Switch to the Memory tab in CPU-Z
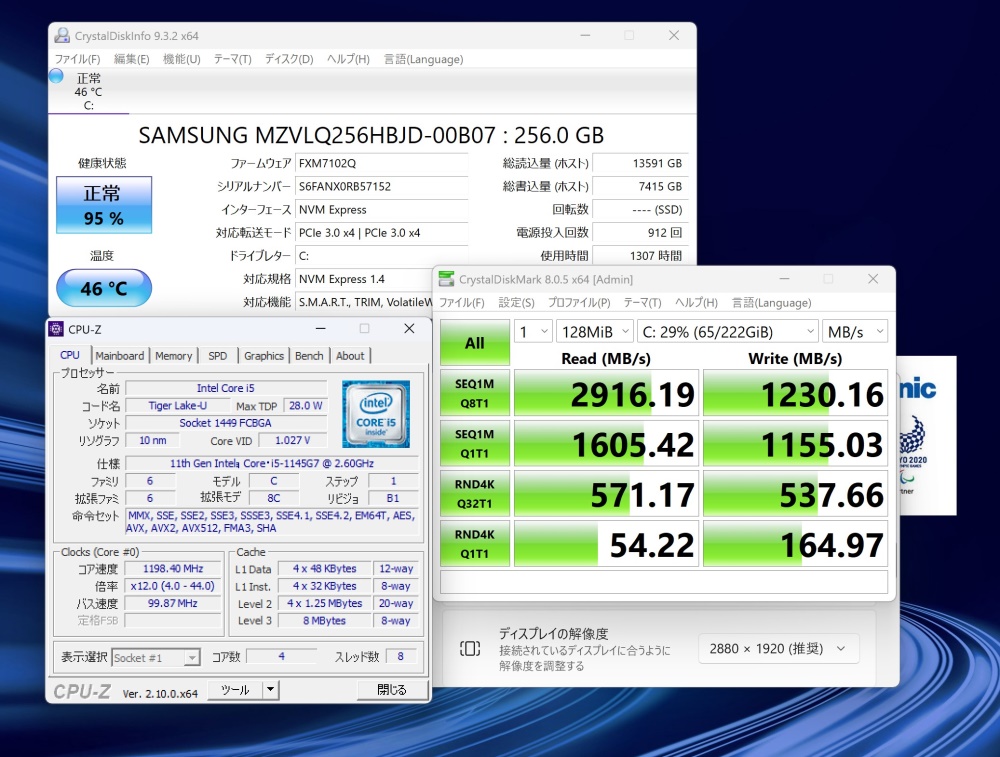 (173, 356)
